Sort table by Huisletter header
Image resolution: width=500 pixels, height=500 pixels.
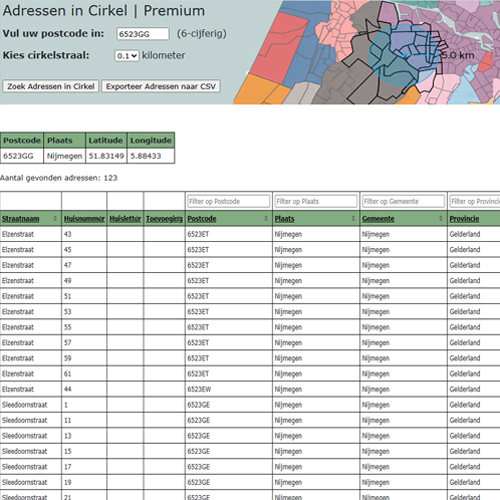click(125, 219)
